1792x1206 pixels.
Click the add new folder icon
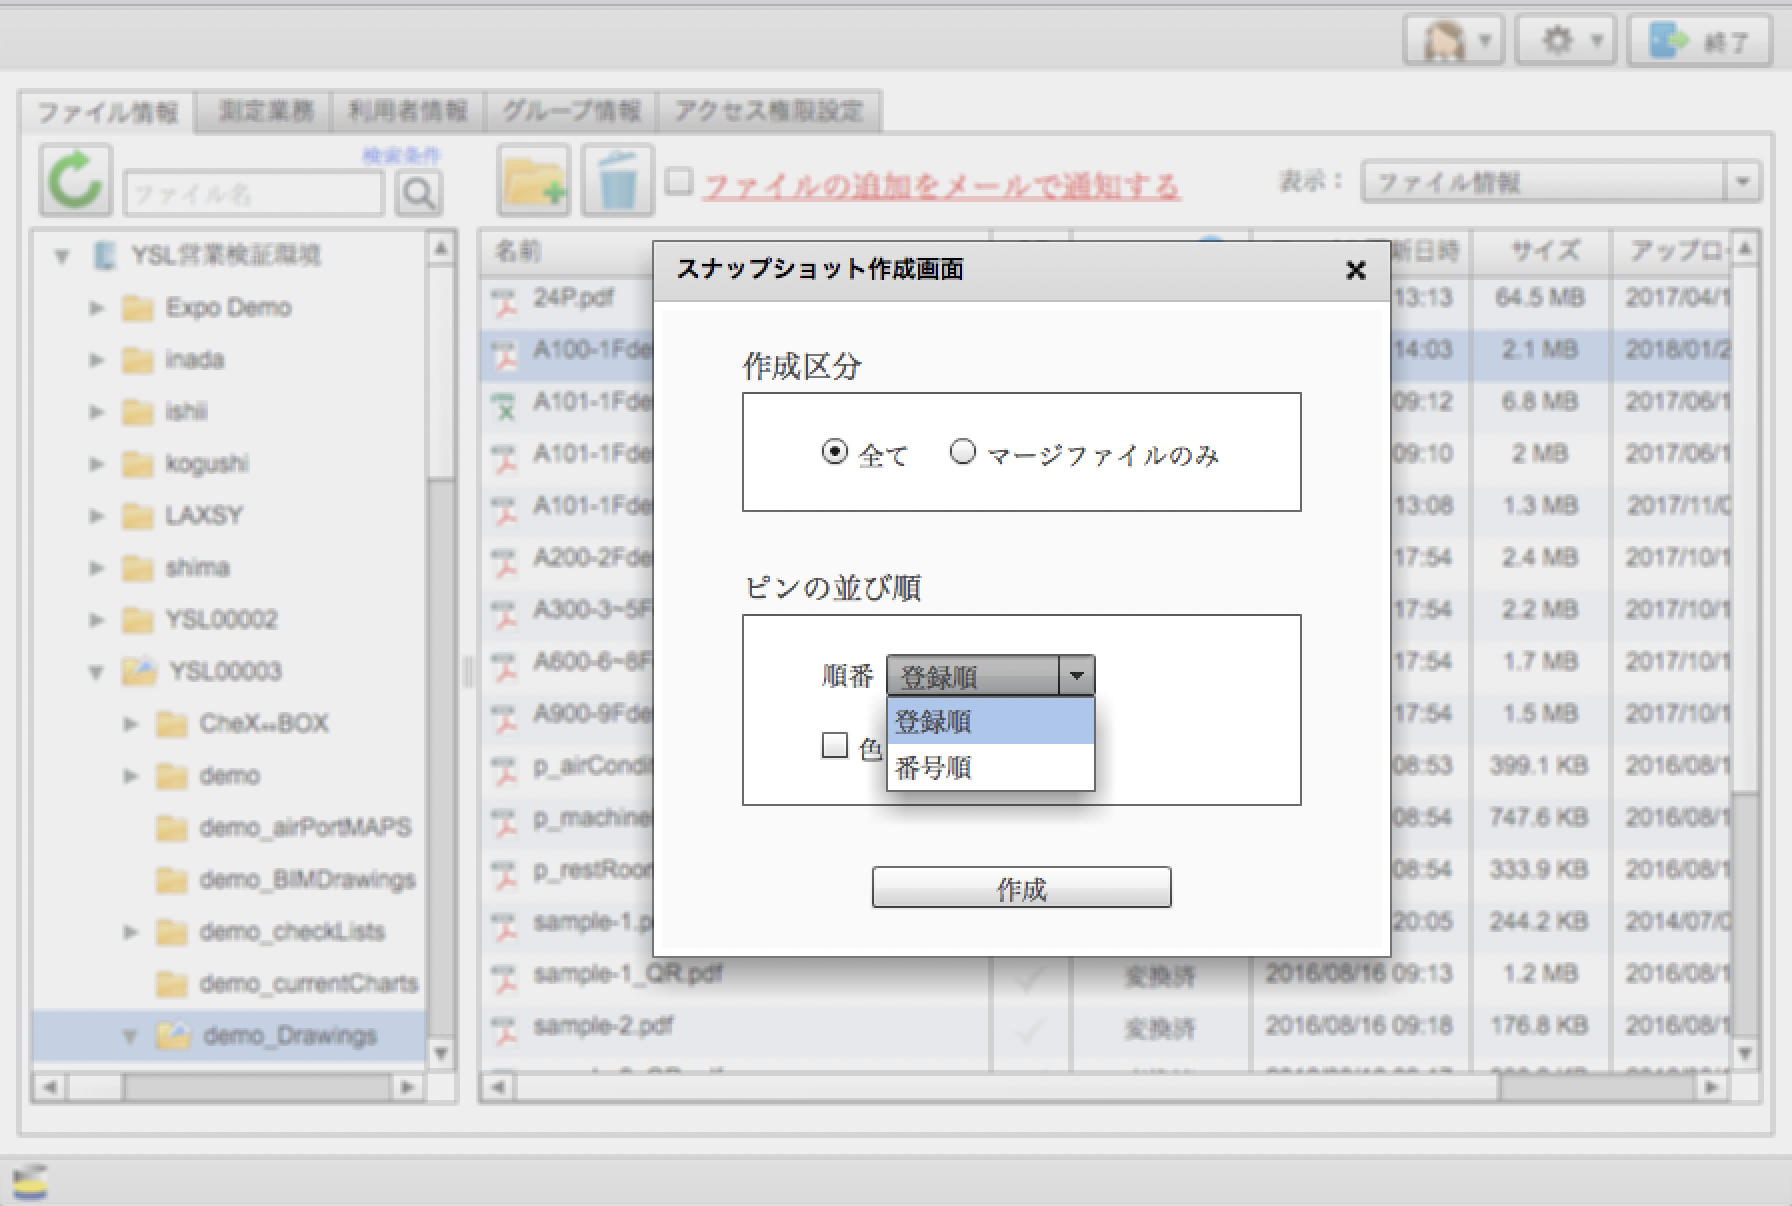(x=533, y=181)
